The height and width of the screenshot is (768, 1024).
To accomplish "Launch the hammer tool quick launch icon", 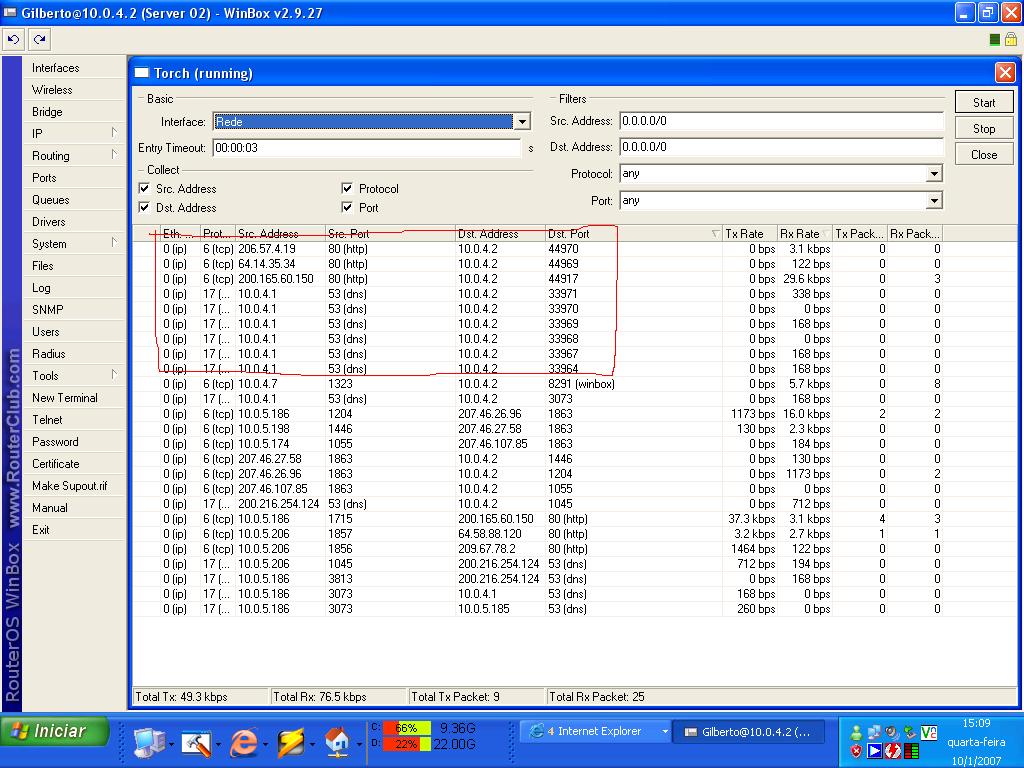I will pos(196,743).
